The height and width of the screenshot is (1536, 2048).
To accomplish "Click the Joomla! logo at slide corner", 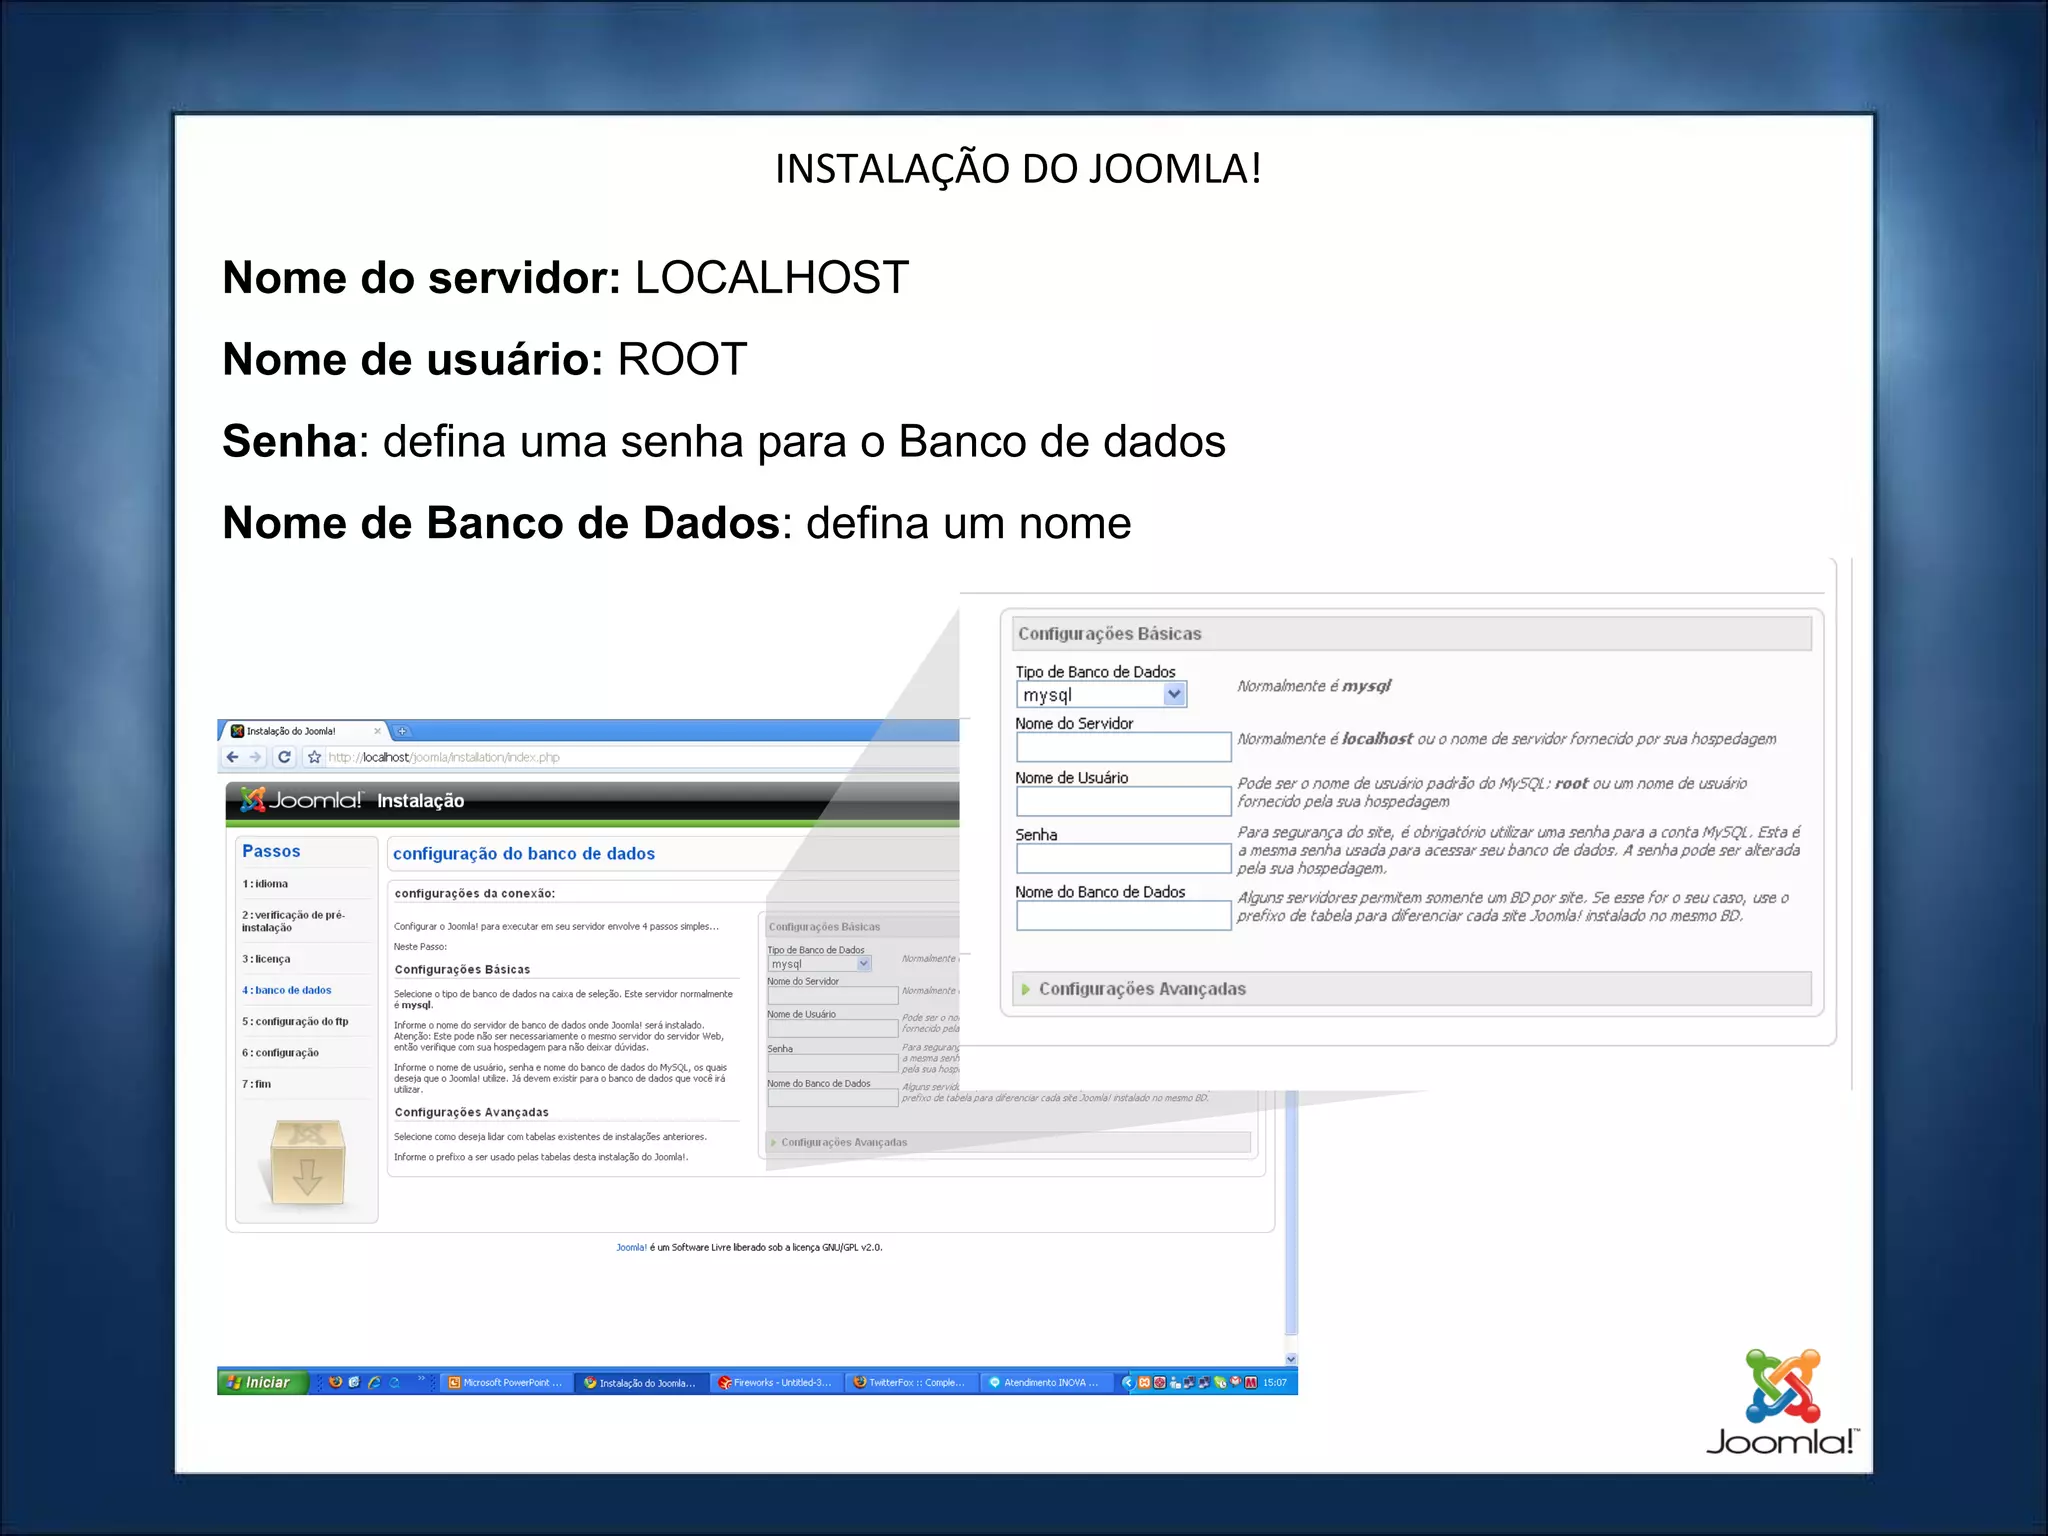I will pyautogui.click(x=1781, y=1402).
